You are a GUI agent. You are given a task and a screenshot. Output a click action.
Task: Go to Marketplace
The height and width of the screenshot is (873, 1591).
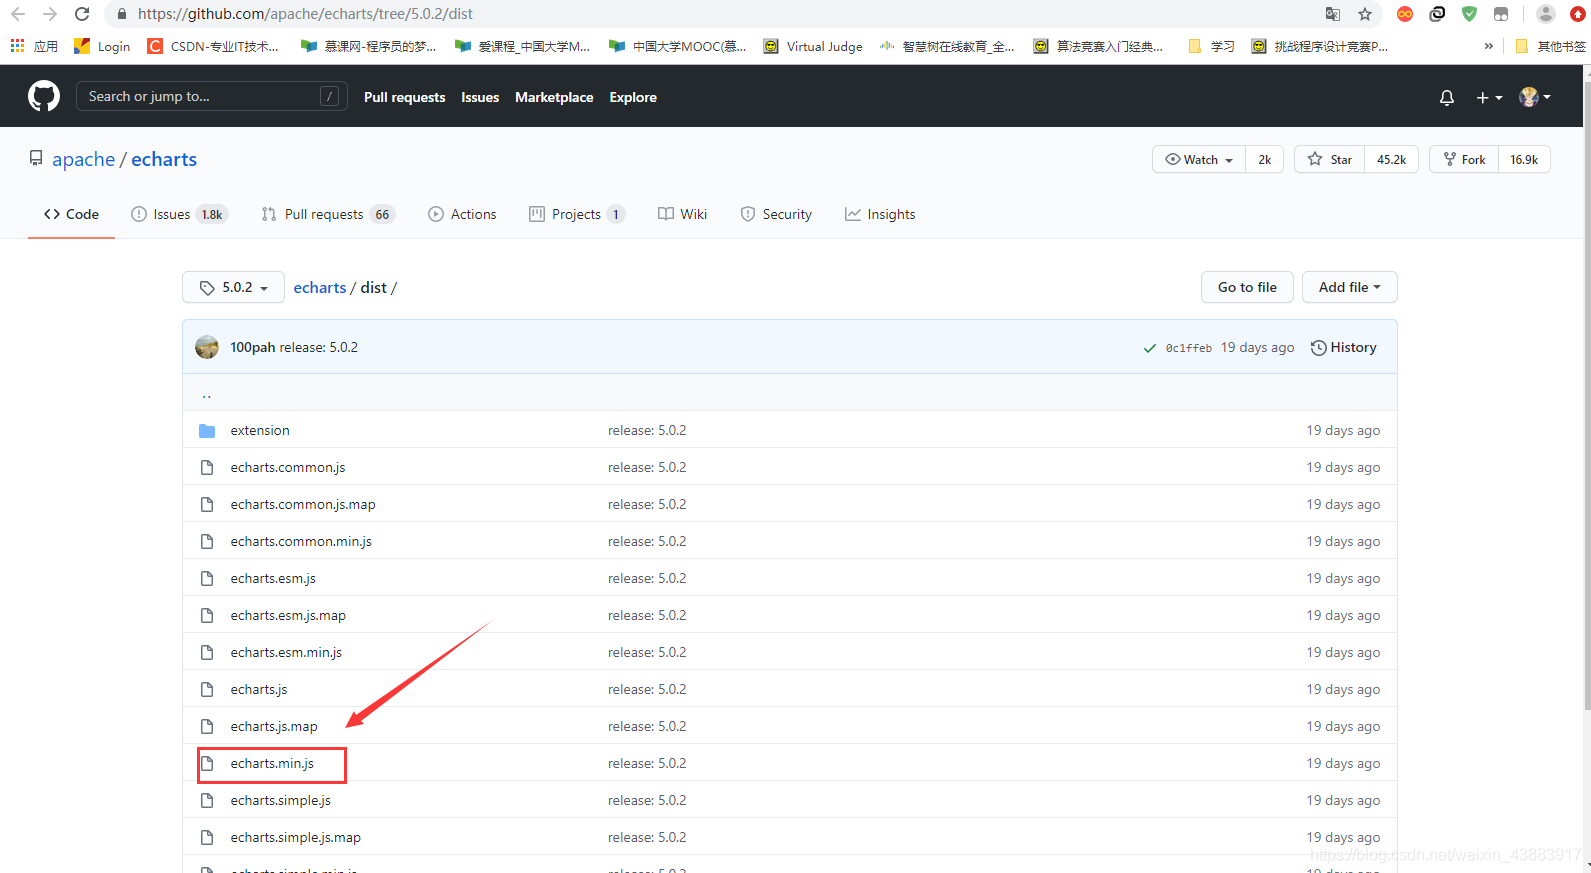554,97
